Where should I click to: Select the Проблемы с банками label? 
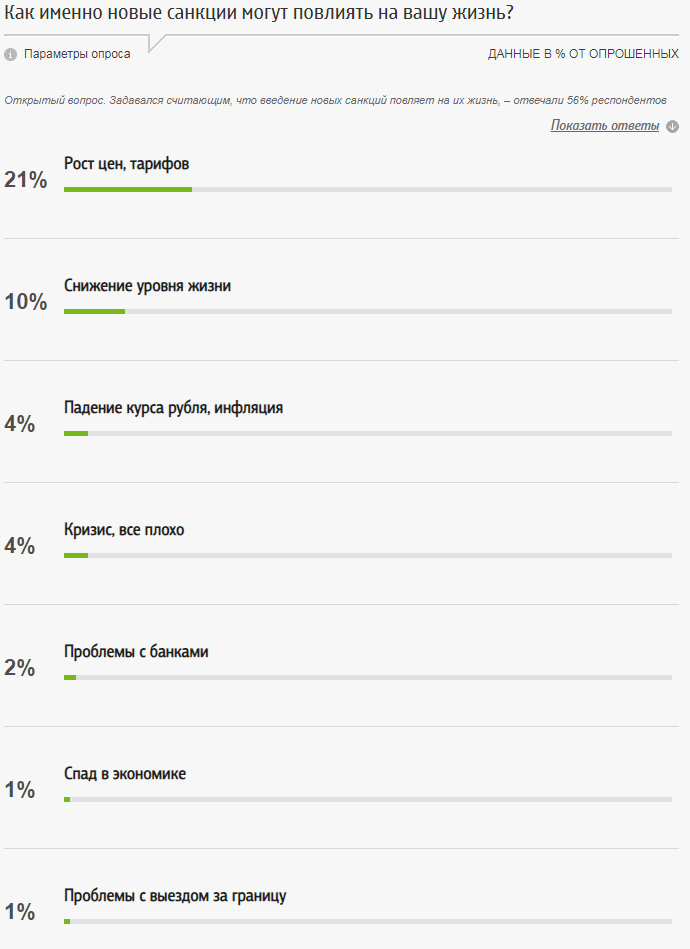pyautogui.click(x=136, y=651)
